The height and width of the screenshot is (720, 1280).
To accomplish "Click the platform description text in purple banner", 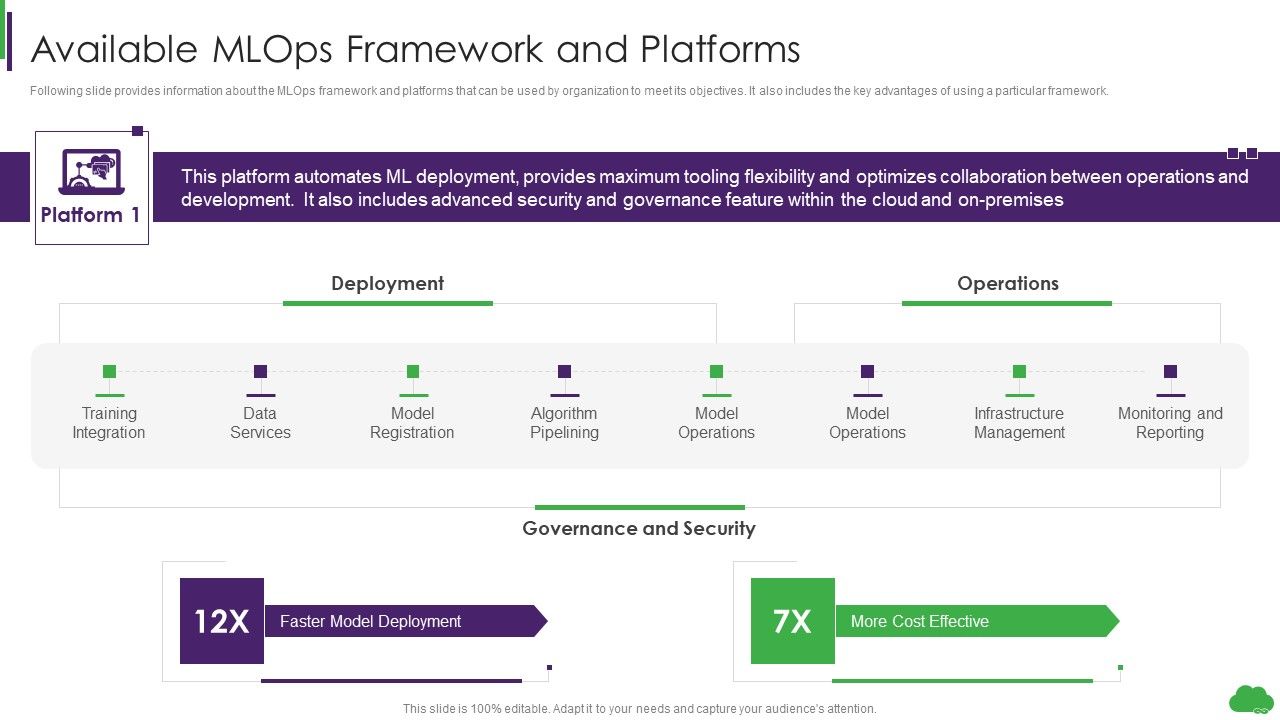I will point(714,188).
